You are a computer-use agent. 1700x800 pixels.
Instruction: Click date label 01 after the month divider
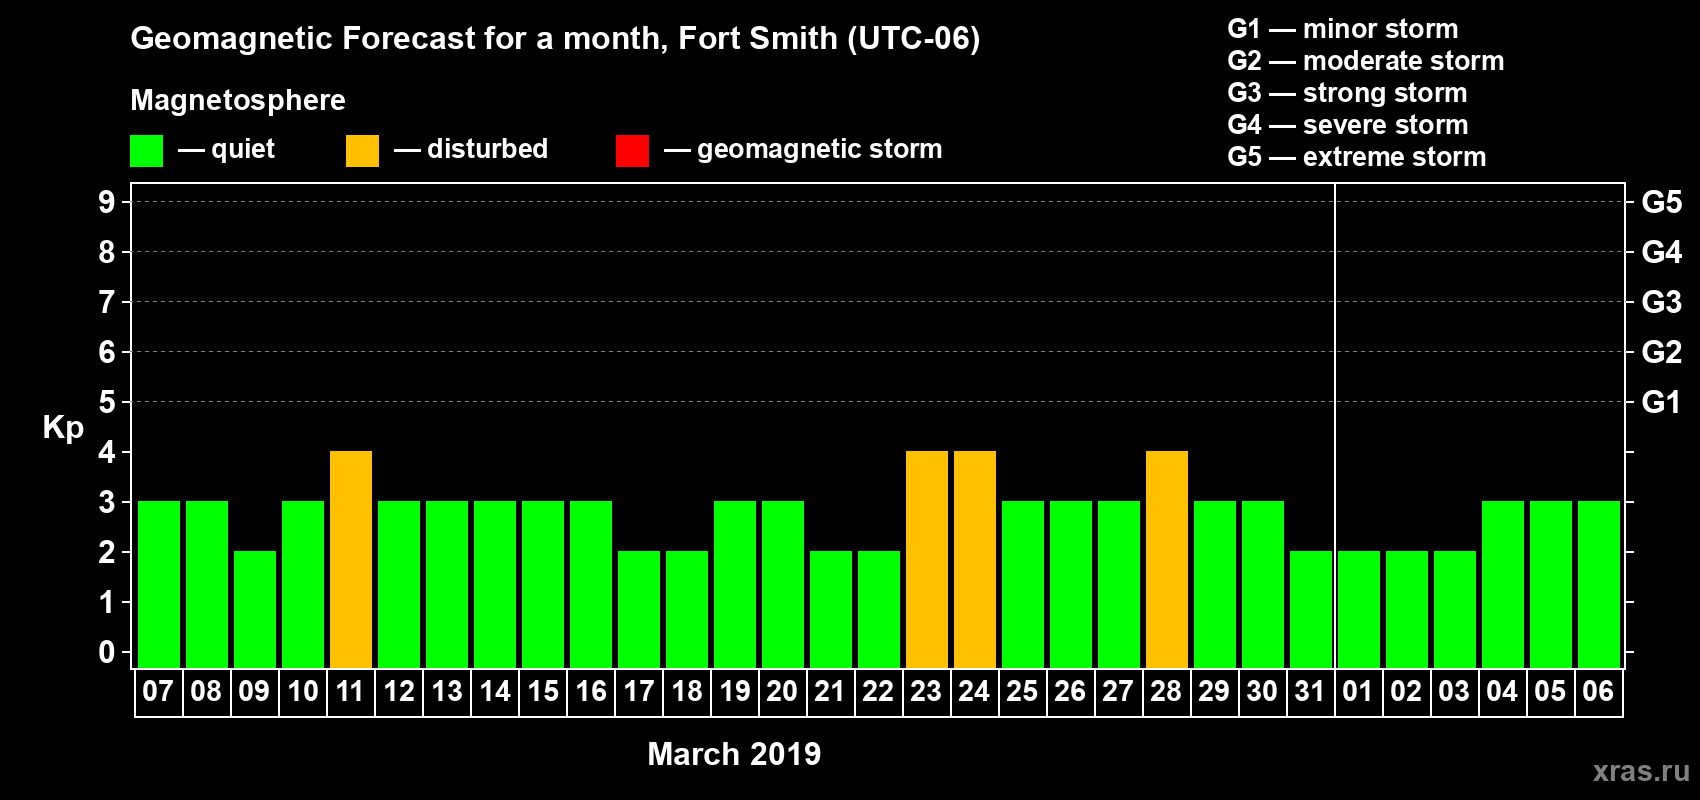[x=1358, y=691]
